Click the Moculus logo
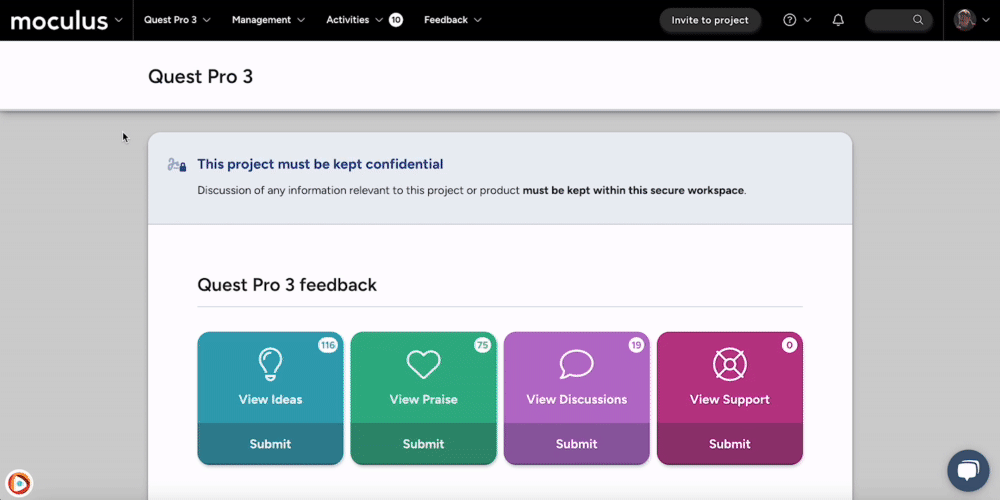The width and height of the screenshot is (1000, 500). tap(59, 20)
